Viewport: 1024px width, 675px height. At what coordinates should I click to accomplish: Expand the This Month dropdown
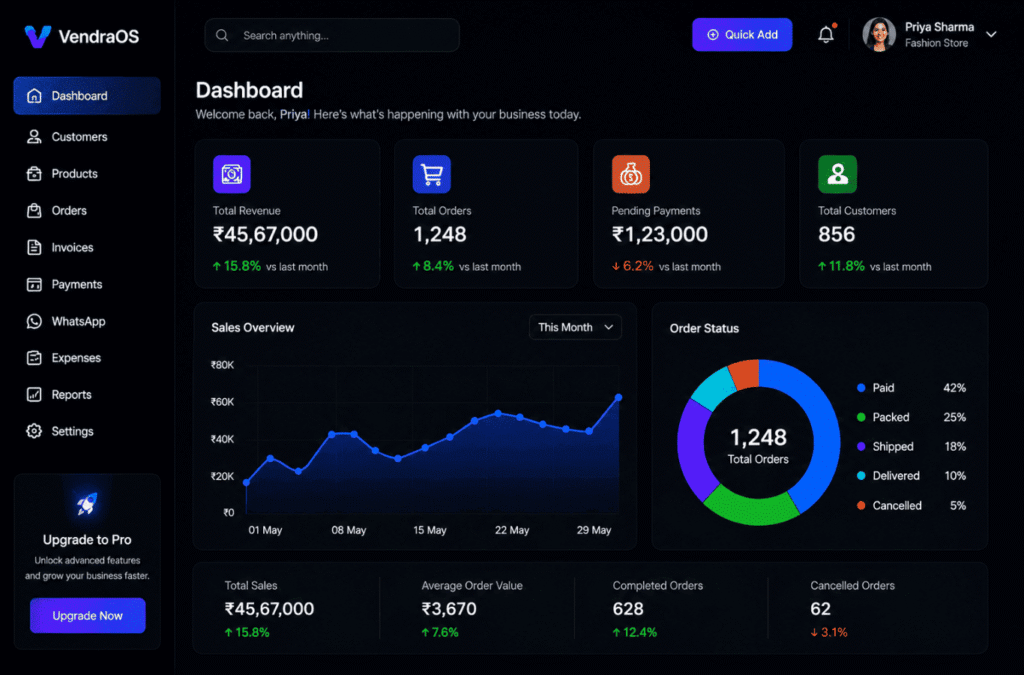click(575, 327)
